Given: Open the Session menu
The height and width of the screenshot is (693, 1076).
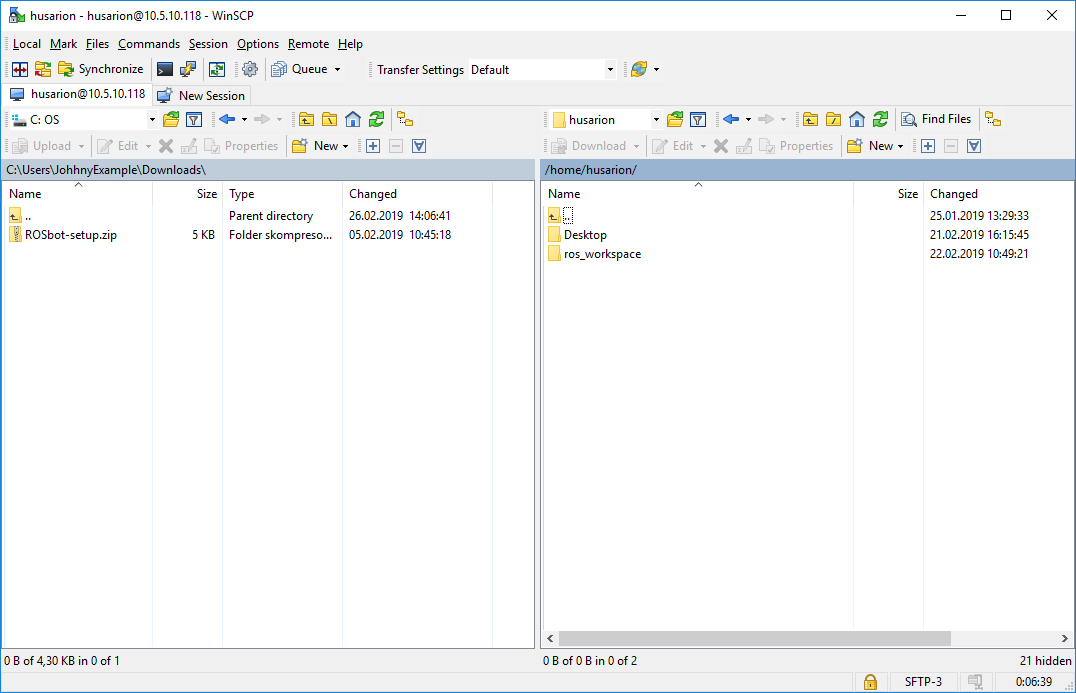Looking at the screenshot, I should 208,44.
